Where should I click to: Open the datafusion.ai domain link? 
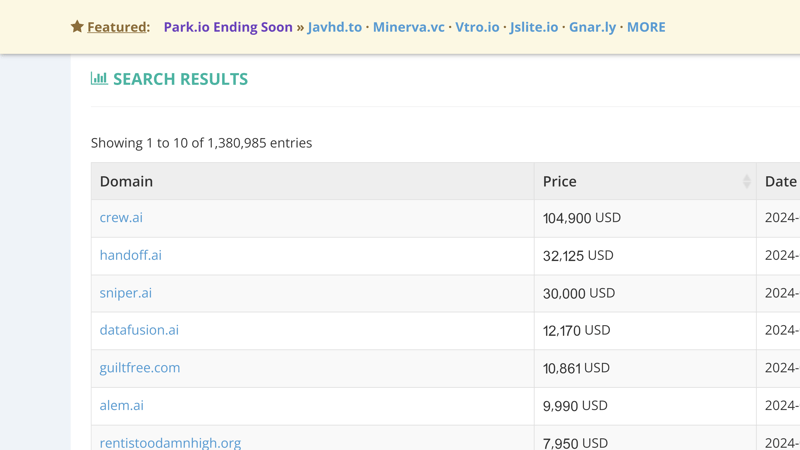tap(139, 330)
